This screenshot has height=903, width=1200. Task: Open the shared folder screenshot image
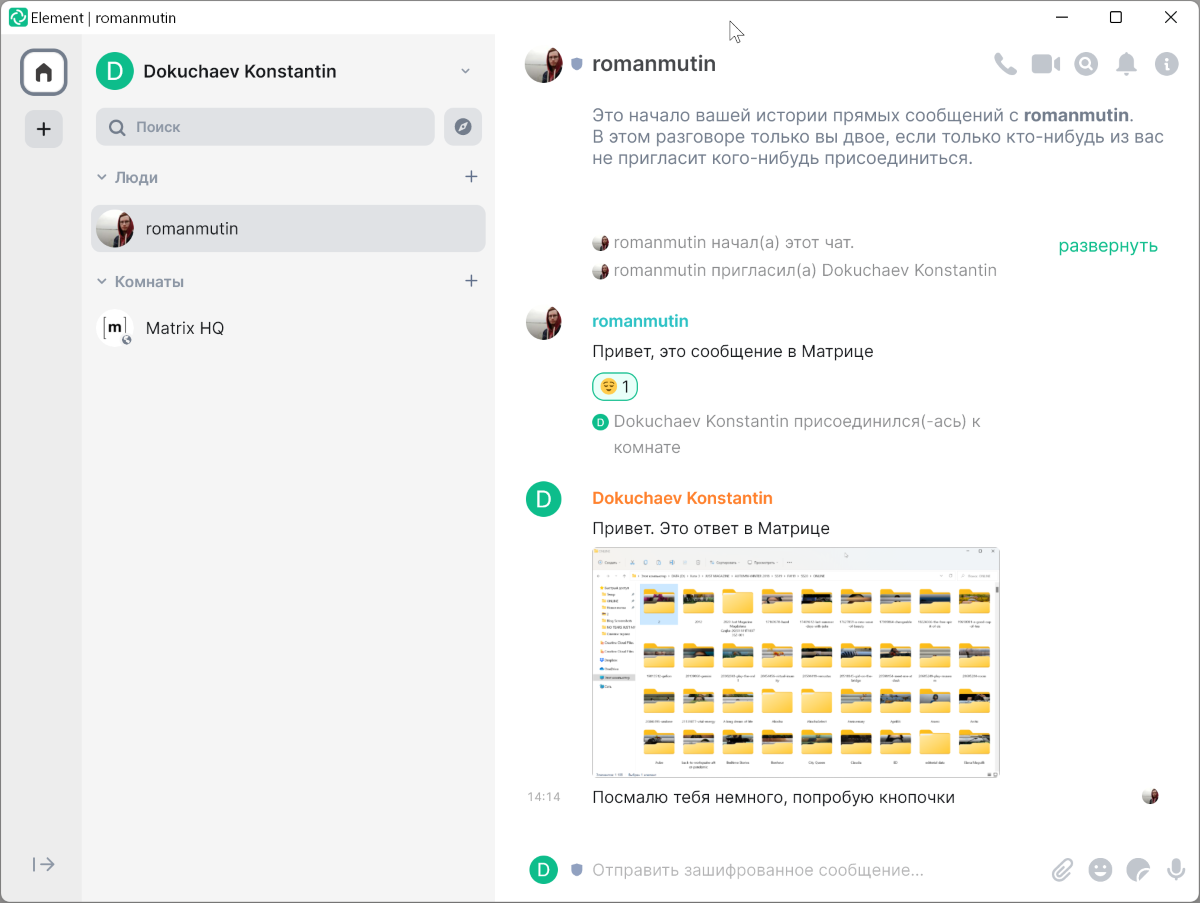(796, 662)
